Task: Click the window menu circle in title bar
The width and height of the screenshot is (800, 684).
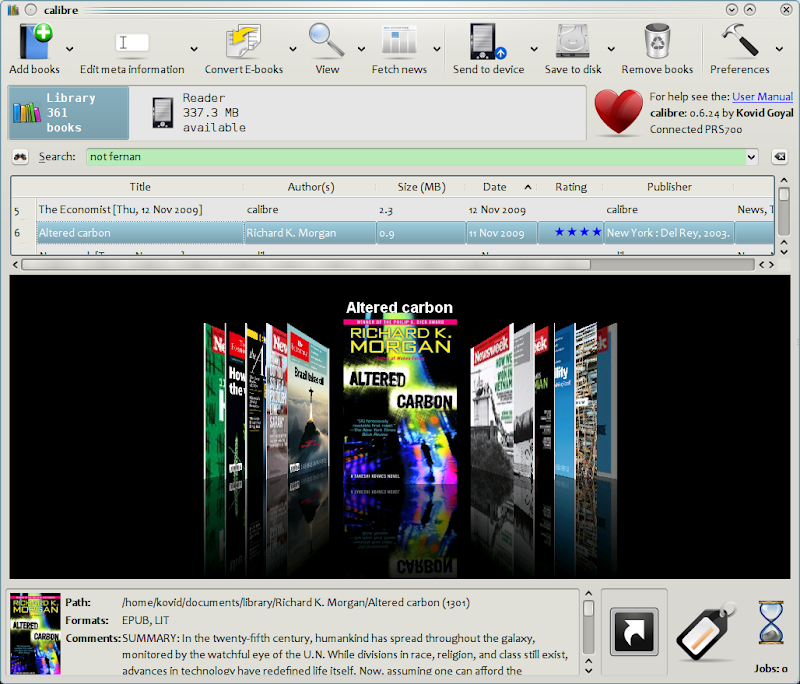Action: 31,10
